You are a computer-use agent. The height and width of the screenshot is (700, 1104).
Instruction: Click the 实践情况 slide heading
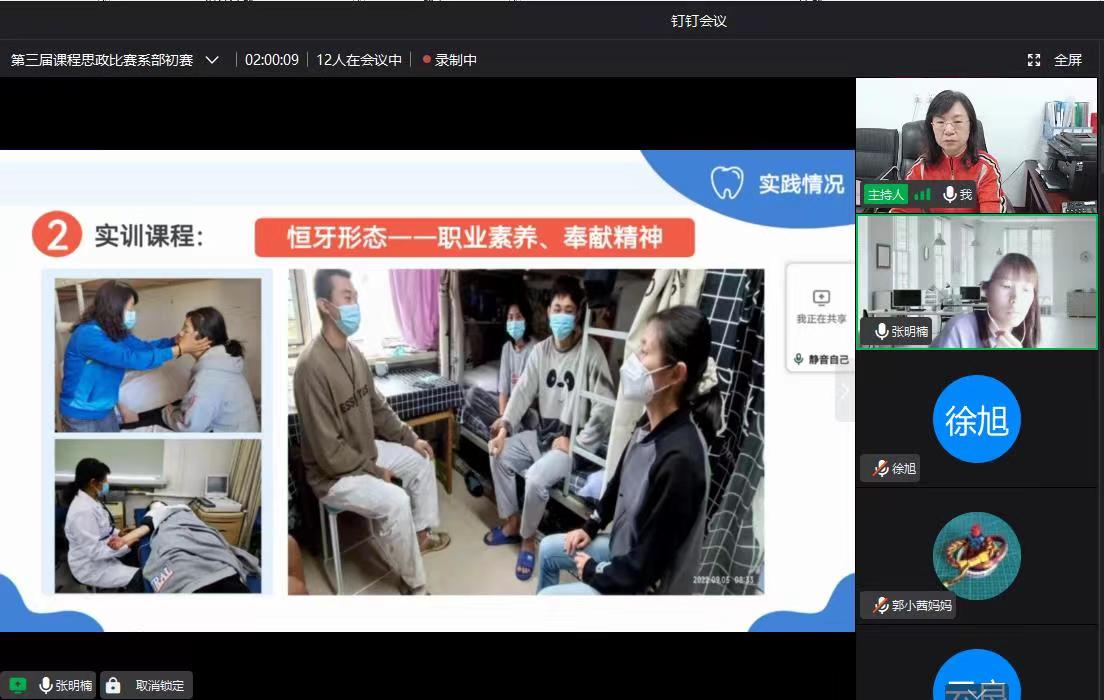(801, 184)
